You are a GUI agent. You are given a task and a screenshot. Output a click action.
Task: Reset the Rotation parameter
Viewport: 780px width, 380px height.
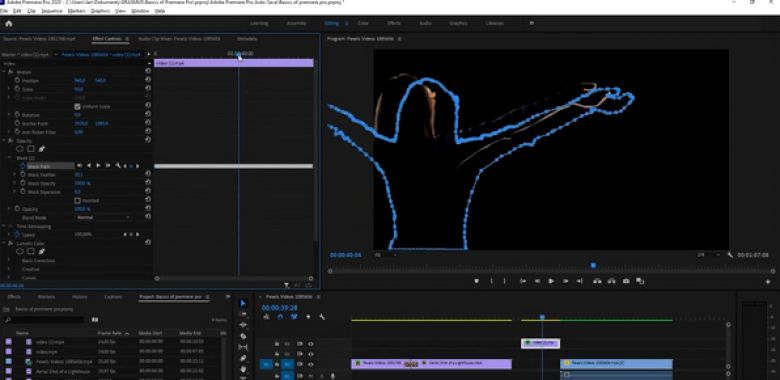[148, 114]
